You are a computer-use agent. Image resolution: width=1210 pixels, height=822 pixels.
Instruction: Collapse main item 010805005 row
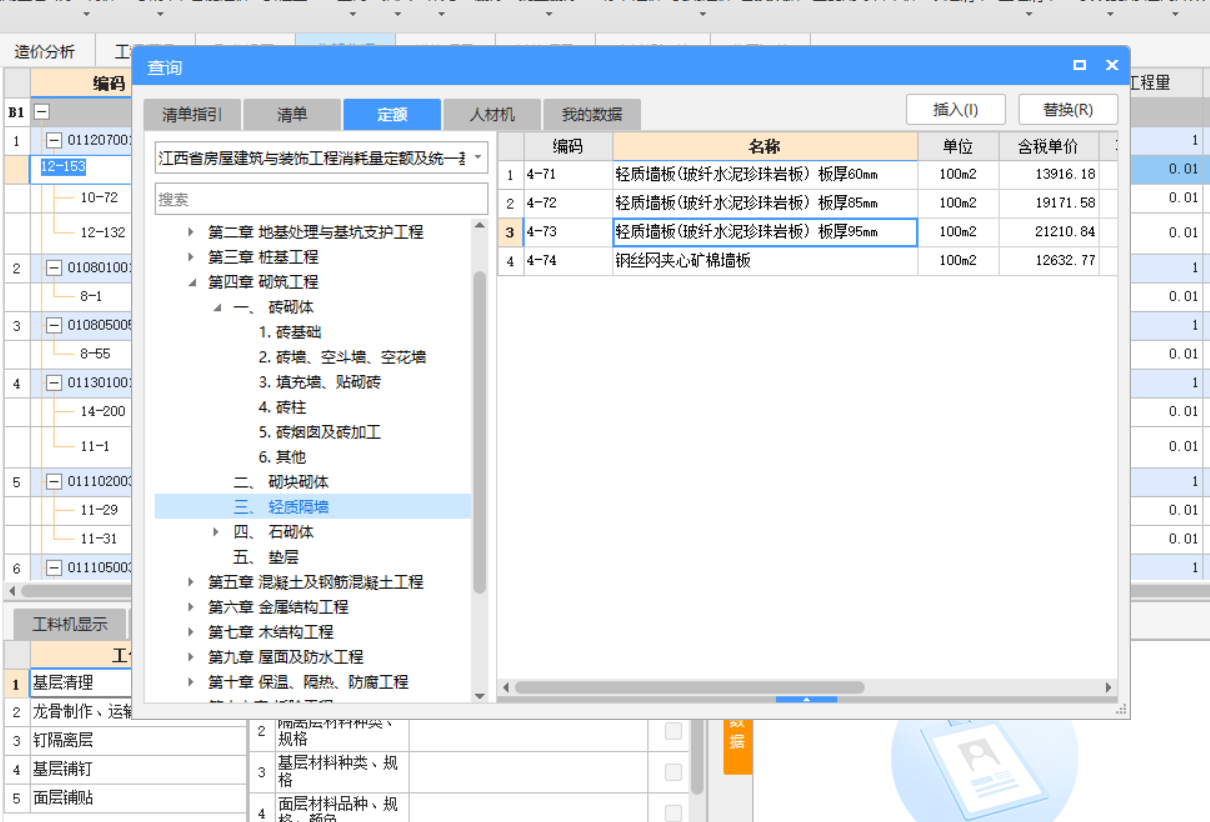[x=54, y=325]
